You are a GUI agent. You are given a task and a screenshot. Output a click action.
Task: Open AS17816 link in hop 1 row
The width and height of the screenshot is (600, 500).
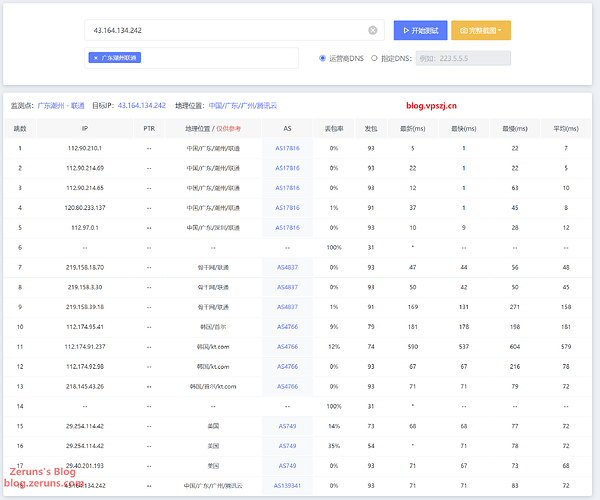click(x=287, y=148)
